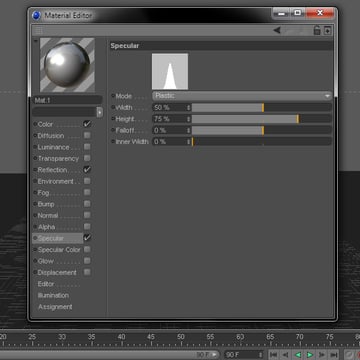Select the Environment channel label

click(x=56, y=181)
